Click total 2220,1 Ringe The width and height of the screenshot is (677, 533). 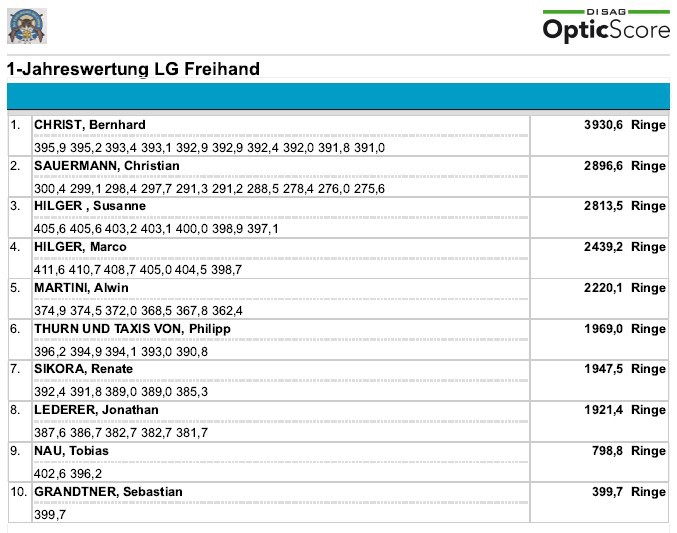pos(625,288)
